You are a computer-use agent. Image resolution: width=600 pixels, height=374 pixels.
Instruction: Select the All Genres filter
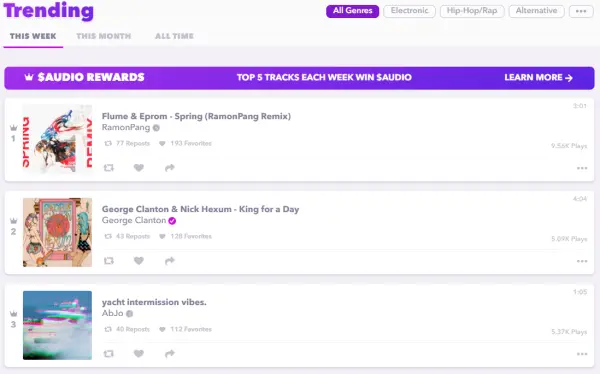click(352, 11)
